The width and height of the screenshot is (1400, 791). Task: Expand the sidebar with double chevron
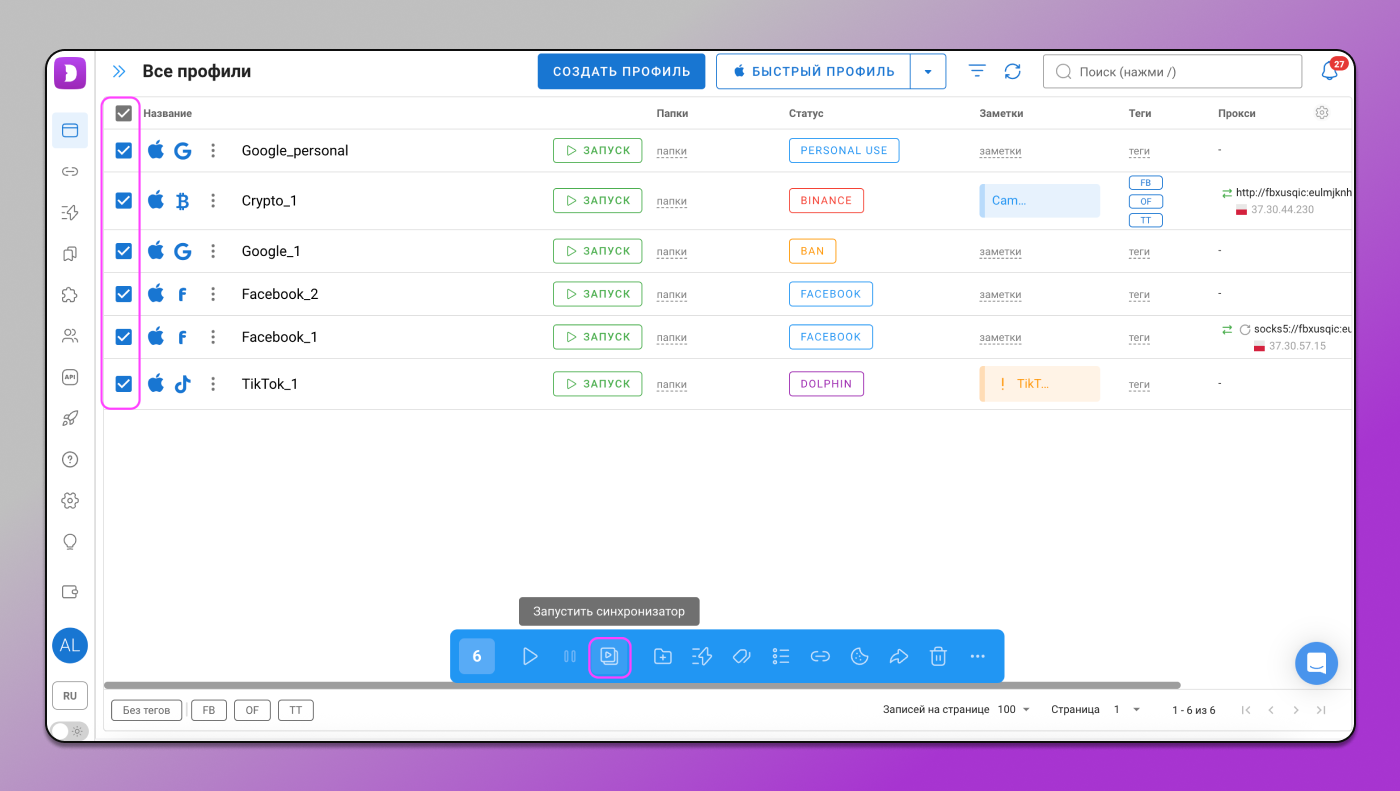click(119, 72)
